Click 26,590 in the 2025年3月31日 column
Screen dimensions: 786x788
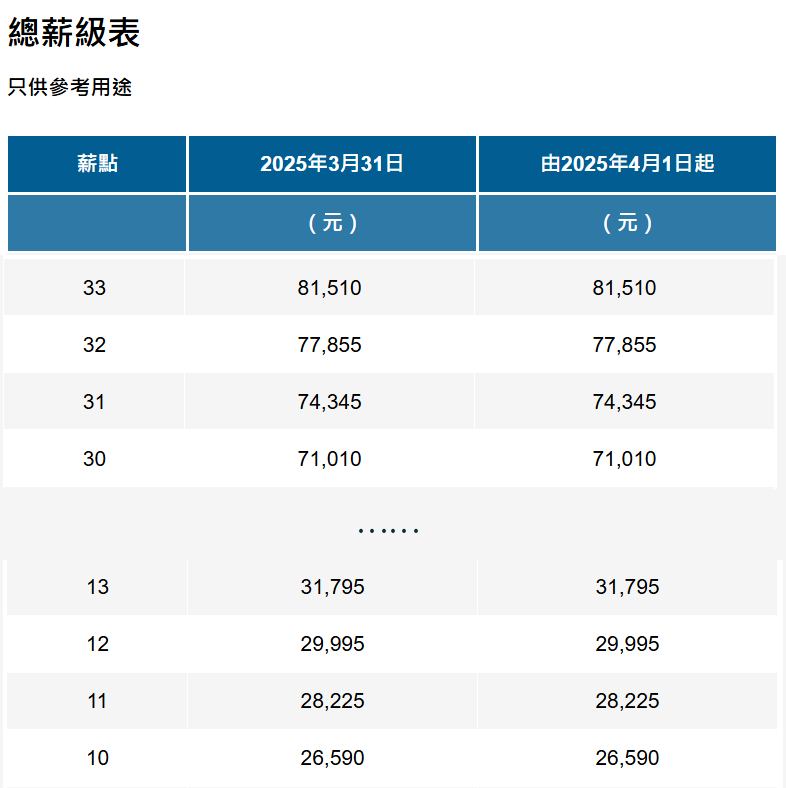tap(332, 758)
